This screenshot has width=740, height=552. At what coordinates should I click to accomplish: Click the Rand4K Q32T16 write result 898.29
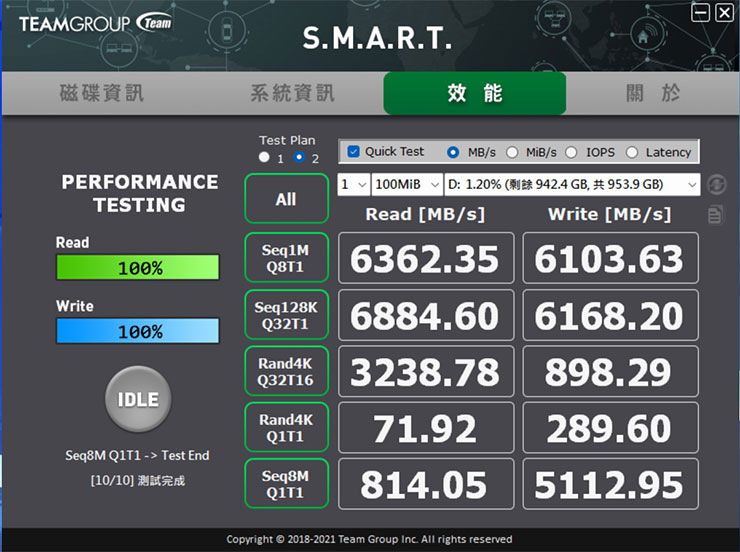pos(610,371)
